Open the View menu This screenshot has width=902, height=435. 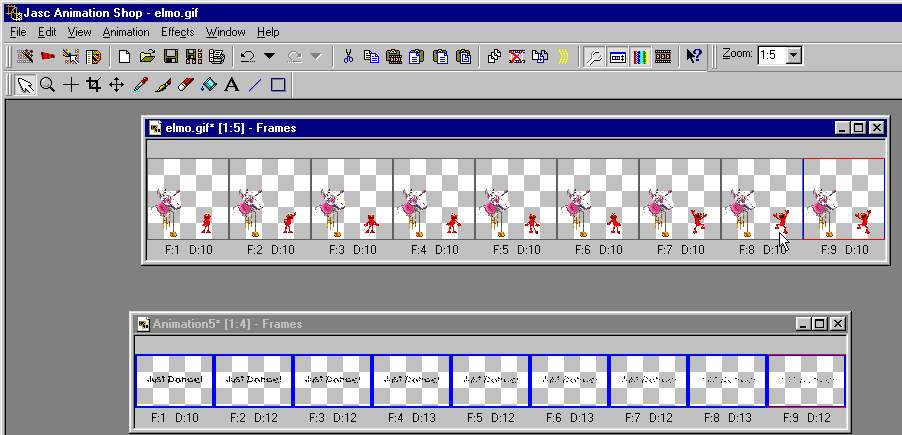[79, 32]
